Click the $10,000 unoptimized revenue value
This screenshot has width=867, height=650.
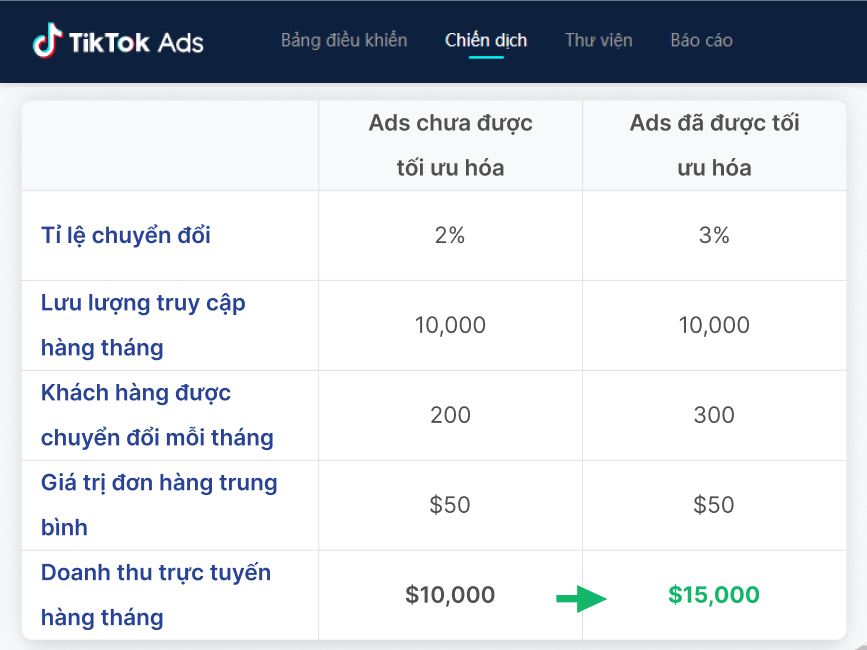(450, 595)
